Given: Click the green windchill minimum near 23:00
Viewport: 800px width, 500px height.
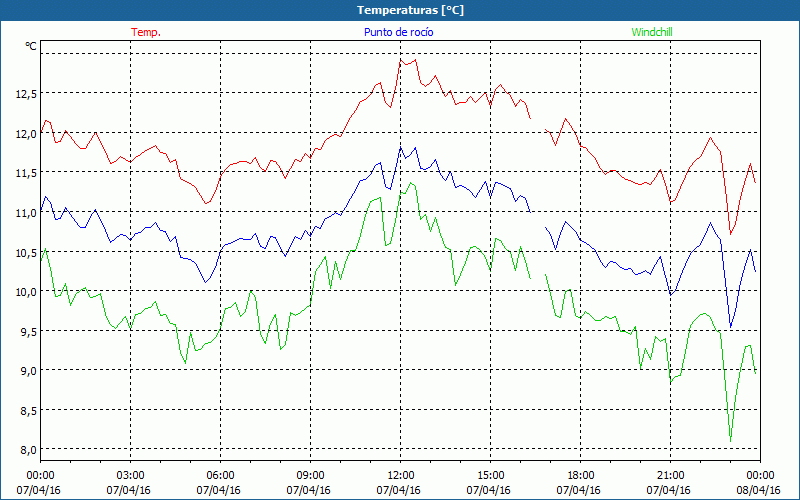Looking at the screenshot, I should (731, 441).
